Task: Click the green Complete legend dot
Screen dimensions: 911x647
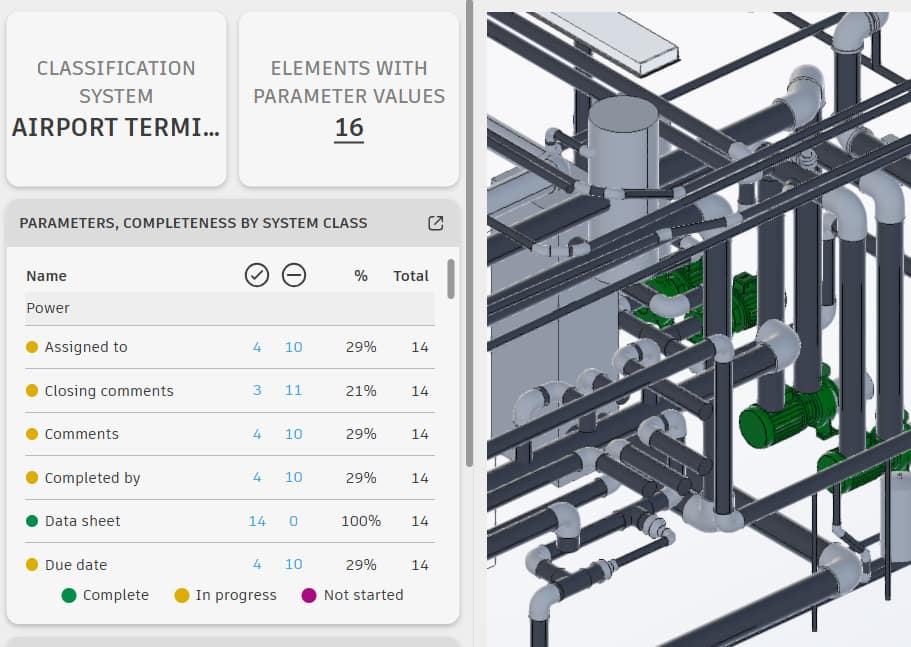Action: [x=69, y=595]
